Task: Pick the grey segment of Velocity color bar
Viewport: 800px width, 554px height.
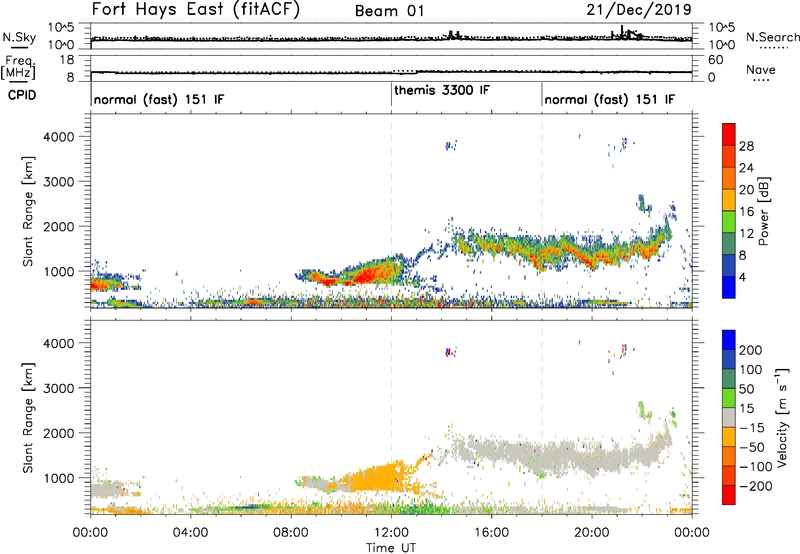Action: coord(729,418)
